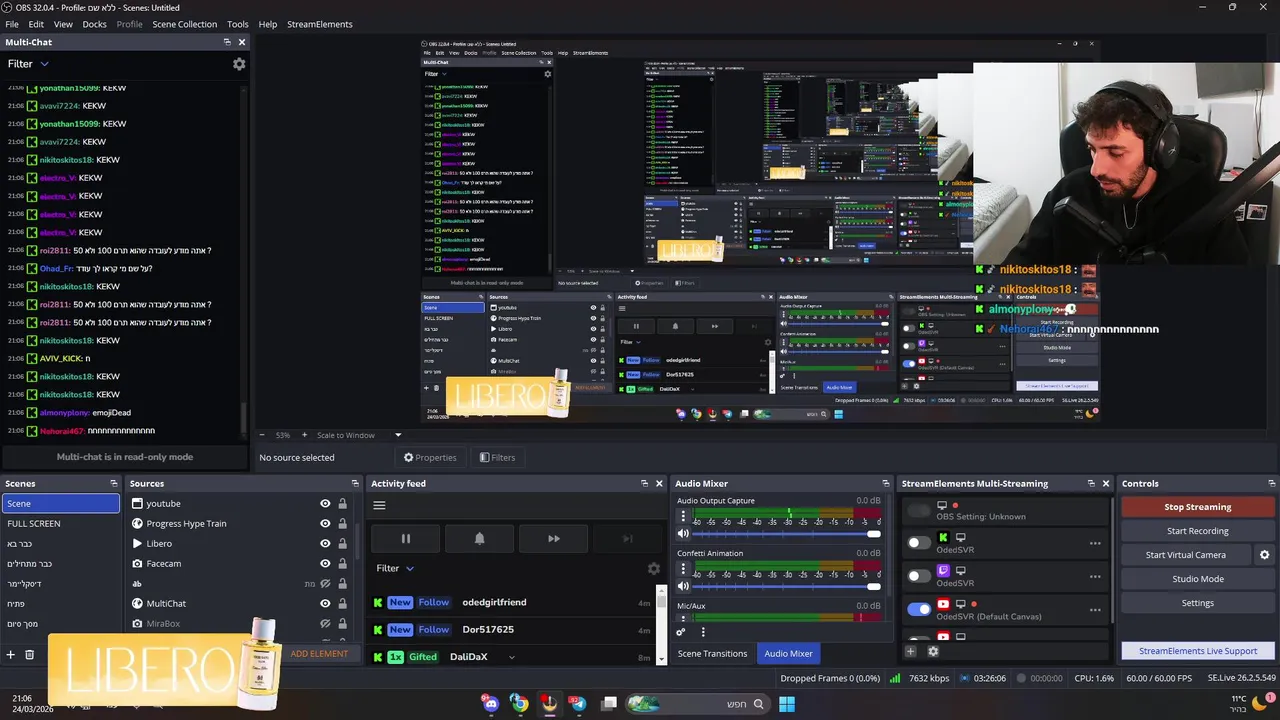The height and width of the screenshot is (720, 1280).
Task: Add a multi-streaming destination with plus
Action: coord(911,651)
